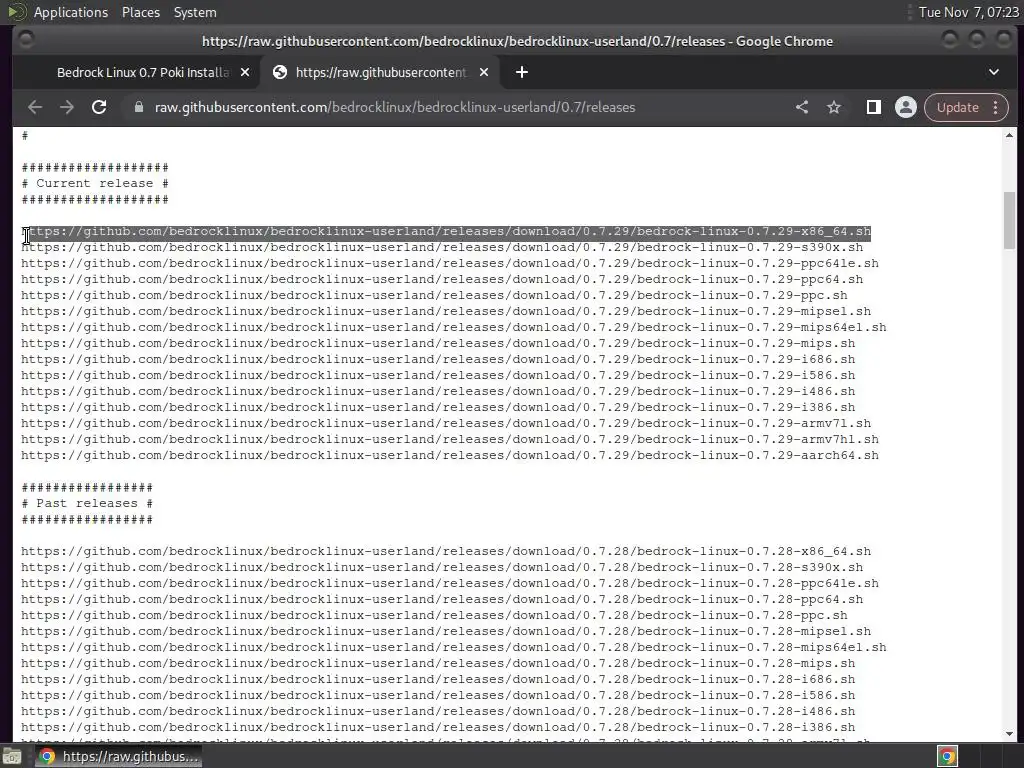Open the Chrome profile avatar menu
The image size is (1024, 768).
[x=906, y=107]
